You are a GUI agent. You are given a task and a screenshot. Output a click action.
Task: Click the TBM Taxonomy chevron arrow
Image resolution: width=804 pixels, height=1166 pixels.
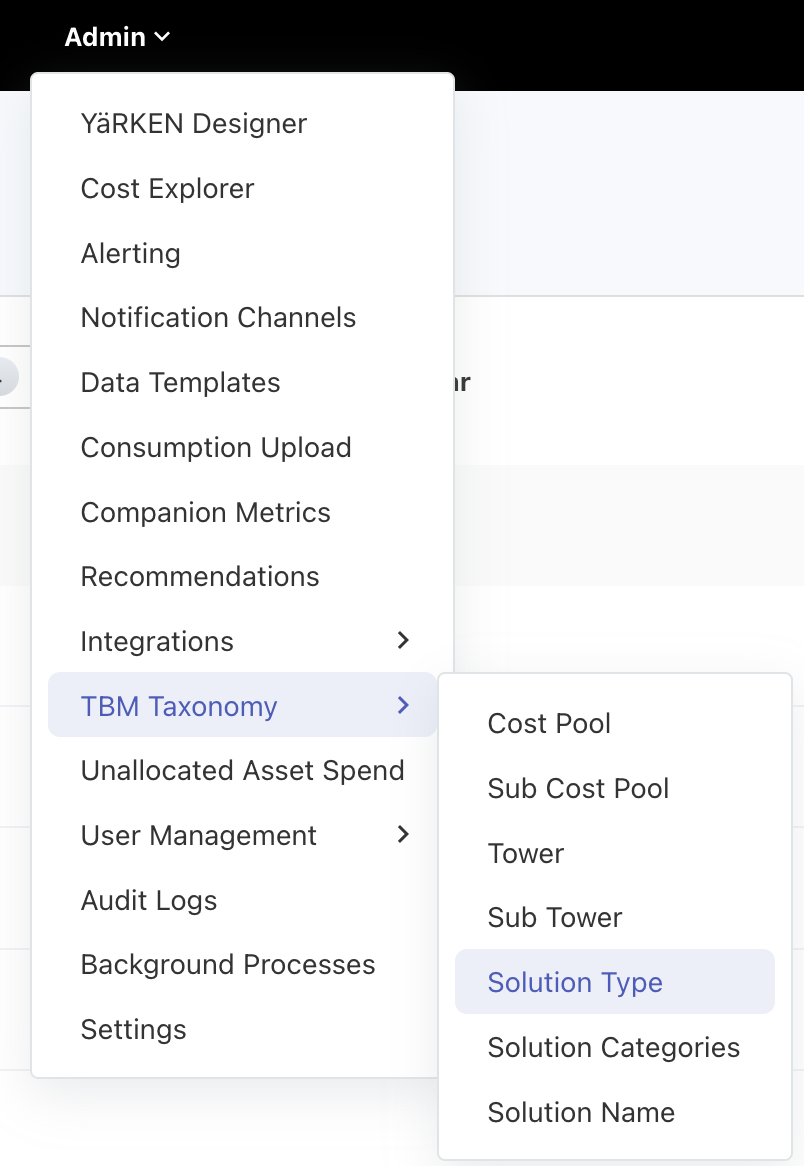point(403,706)
